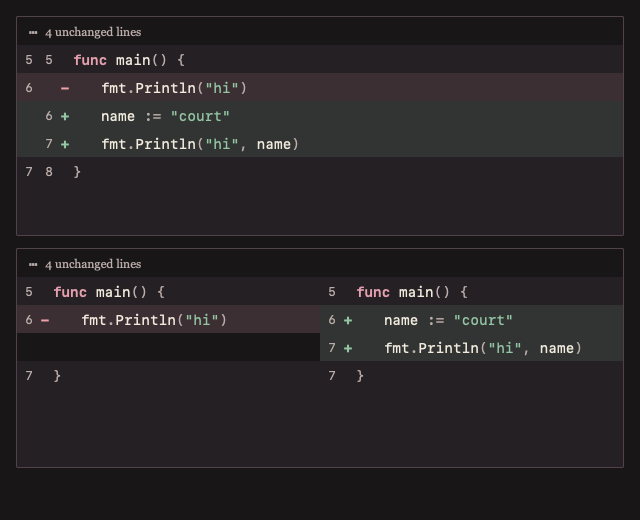Screen dimensions: 640x520
Task: Select the added name := "court" line in the unified diff
Action: point(320,116)
